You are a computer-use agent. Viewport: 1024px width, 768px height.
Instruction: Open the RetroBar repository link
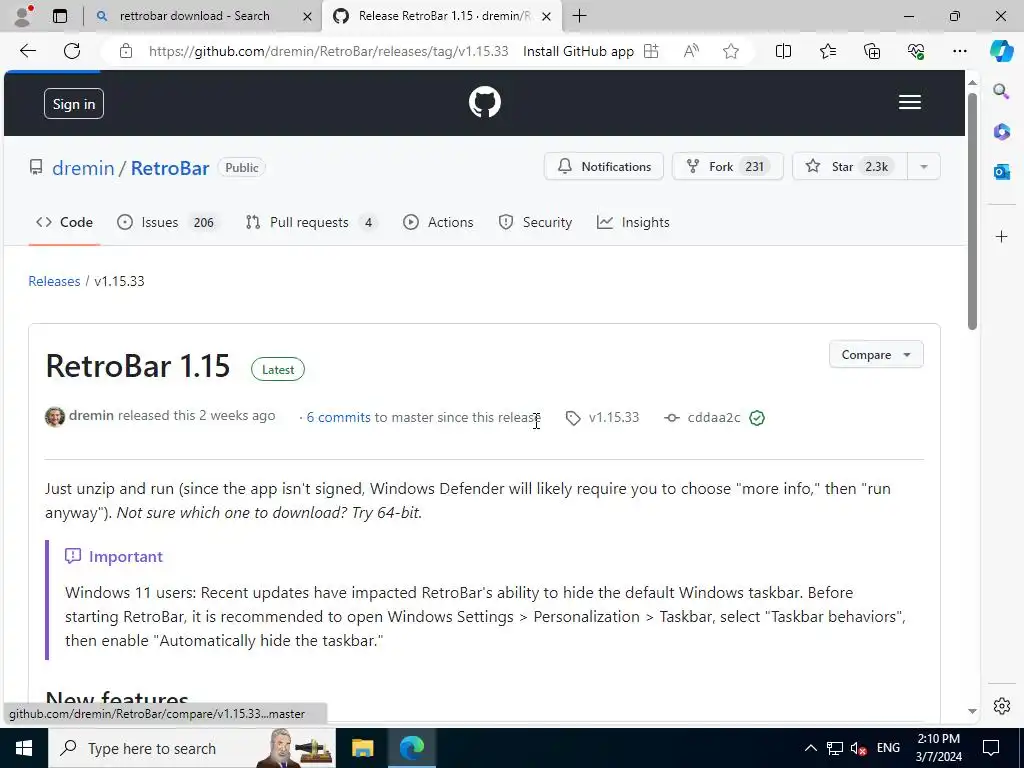point(170,168)
